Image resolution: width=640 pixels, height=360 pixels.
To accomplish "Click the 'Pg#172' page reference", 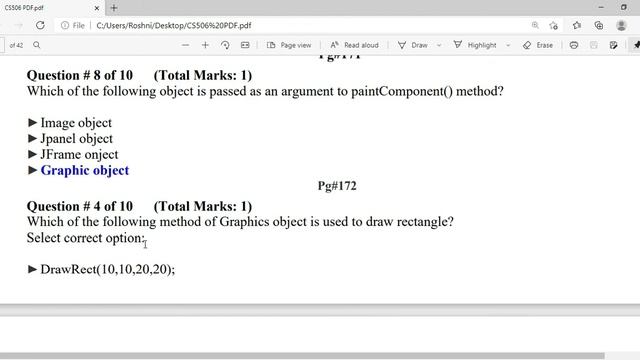I will [x=337, y=186].
